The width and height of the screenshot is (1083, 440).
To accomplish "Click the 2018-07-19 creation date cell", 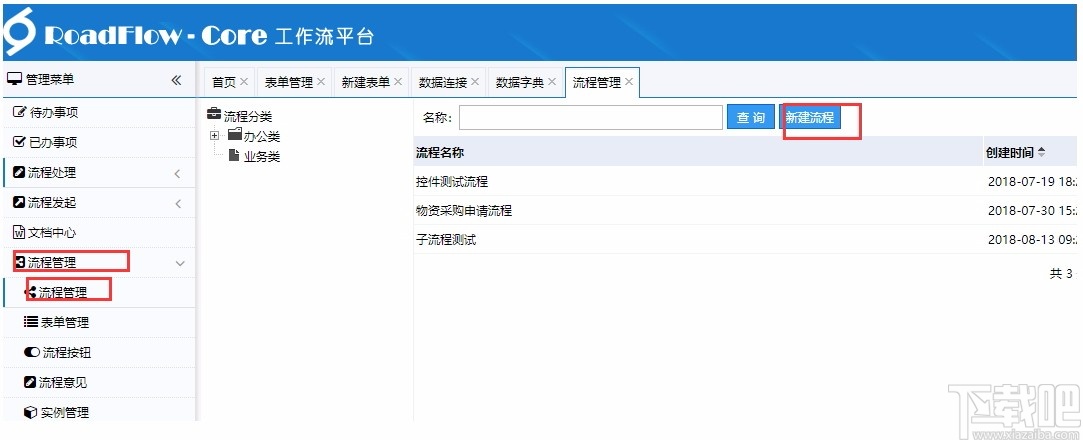I will tap(1032, 182).
